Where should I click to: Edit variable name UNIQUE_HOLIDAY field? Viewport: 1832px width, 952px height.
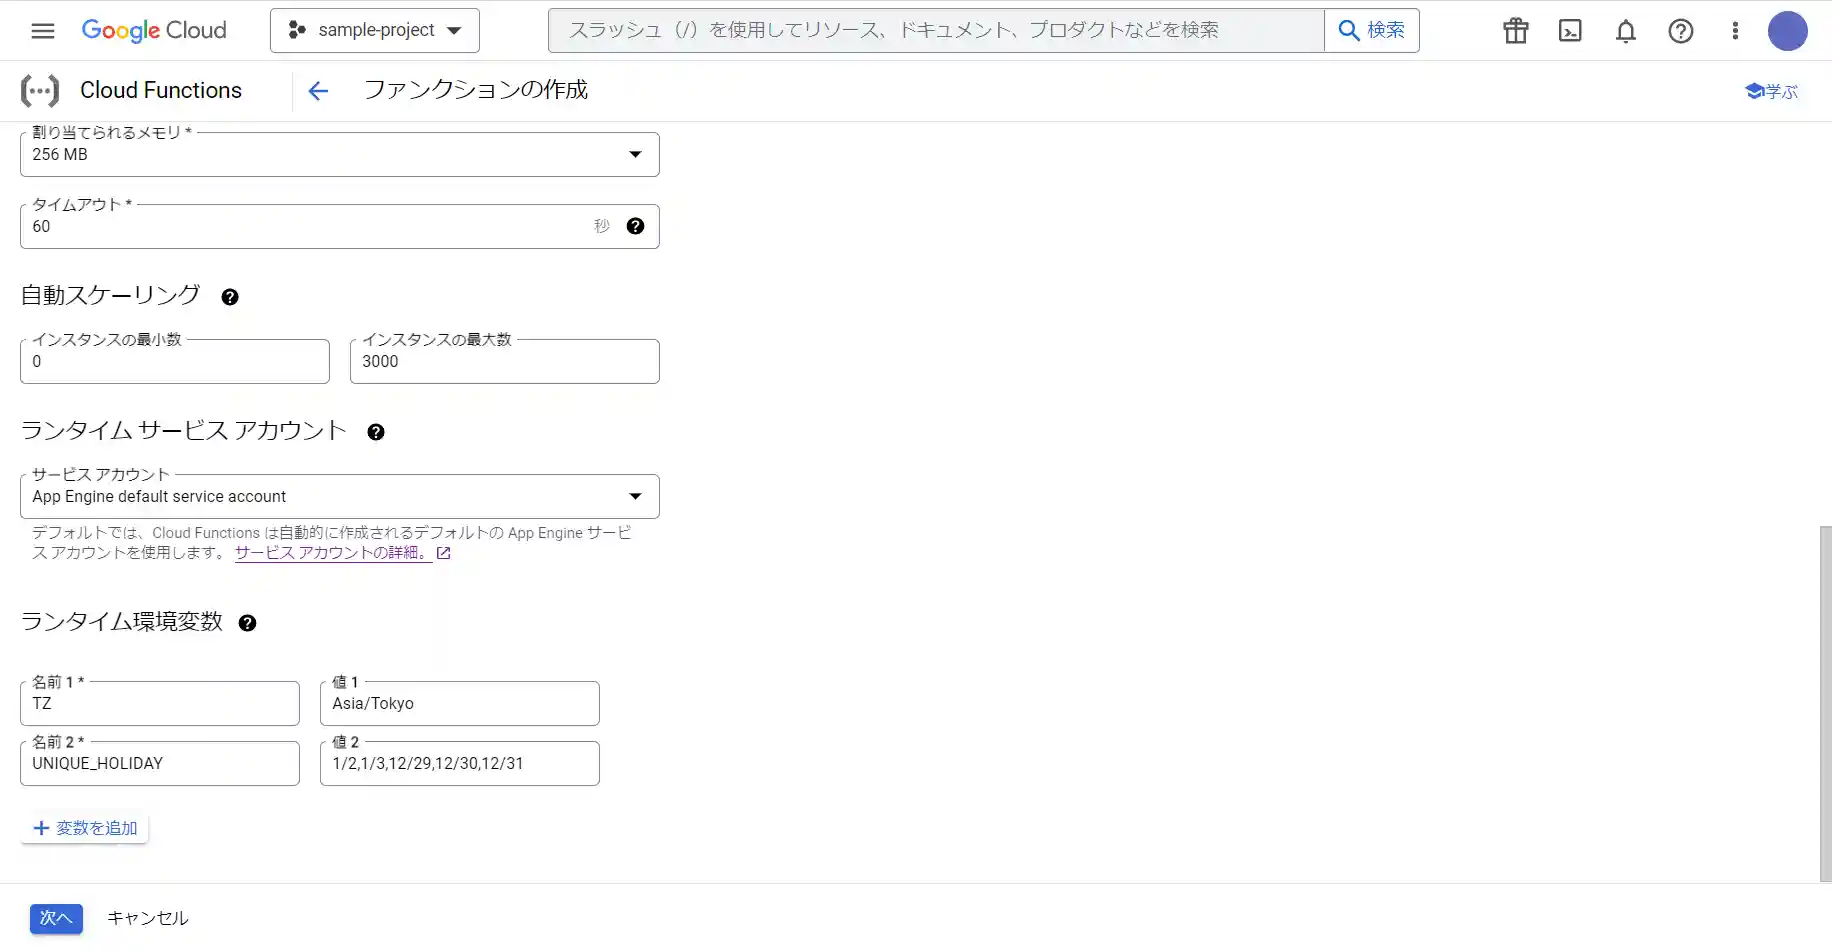click(160, 763)
